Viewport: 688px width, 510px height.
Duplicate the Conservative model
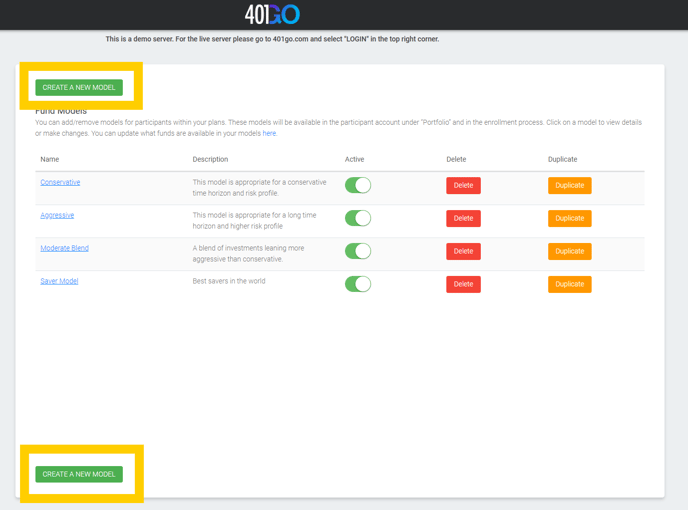[x=569, y=185]
